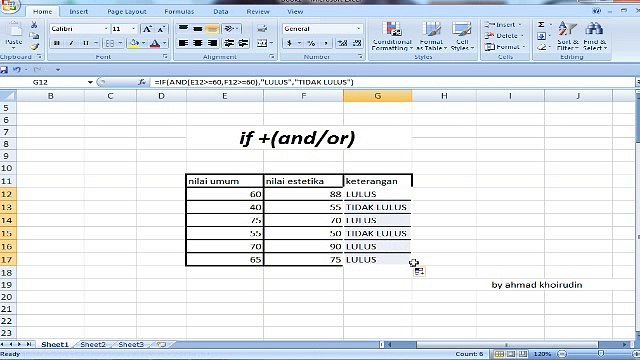640x360 pixels.
Task: Toggle Align Text Left
Action: tap(183, 43)
